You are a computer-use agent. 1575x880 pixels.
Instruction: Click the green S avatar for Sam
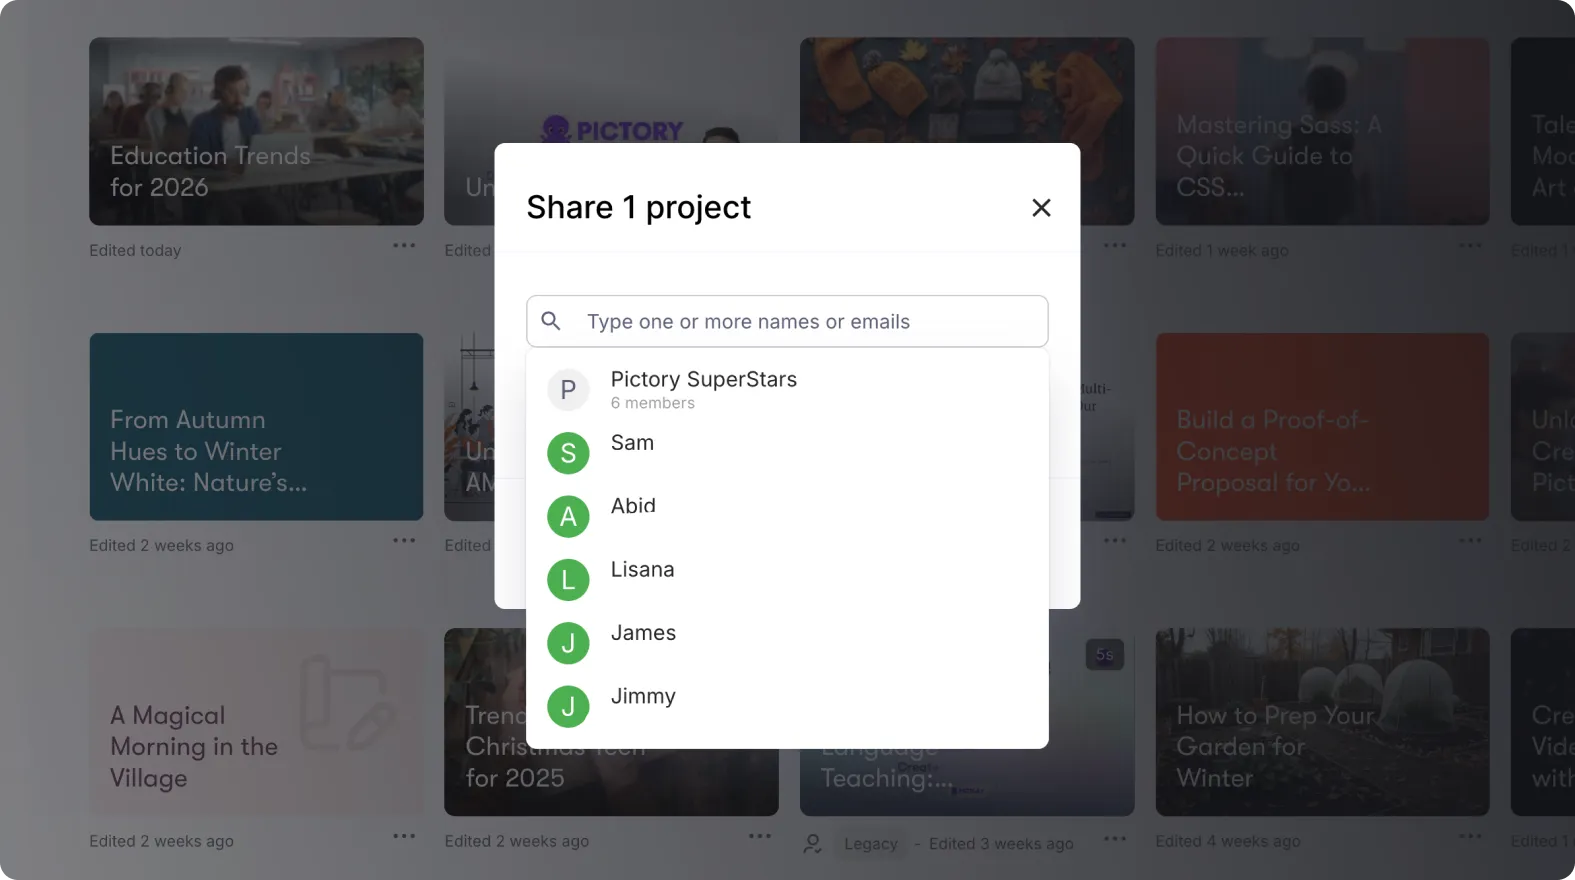[x=568, y=453]
